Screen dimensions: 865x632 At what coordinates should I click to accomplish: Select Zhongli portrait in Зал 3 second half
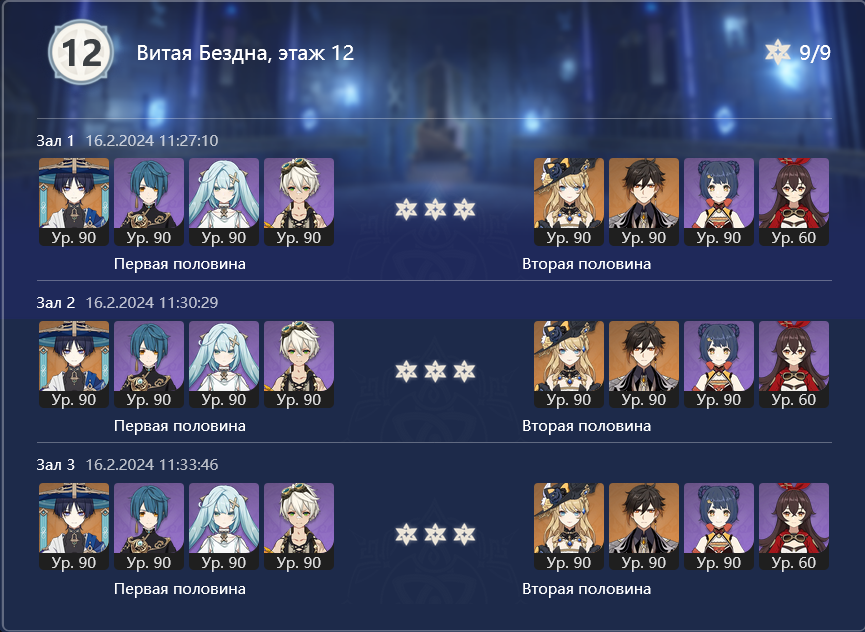(x=644, y=527)
